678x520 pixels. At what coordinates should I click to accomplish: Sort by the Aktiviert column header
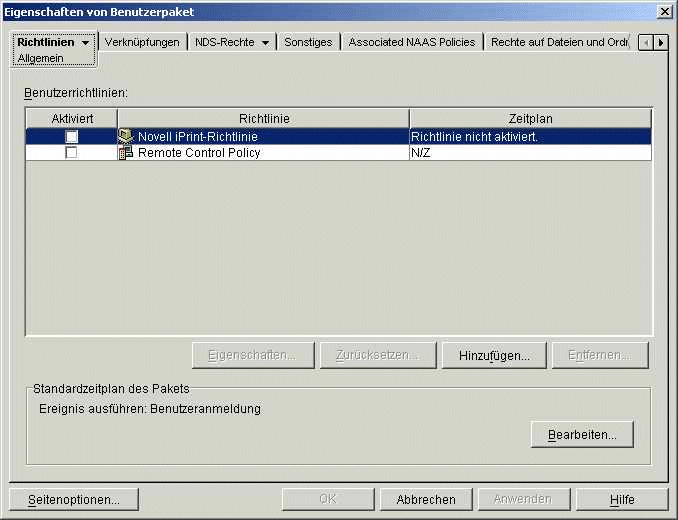point(72,118)
